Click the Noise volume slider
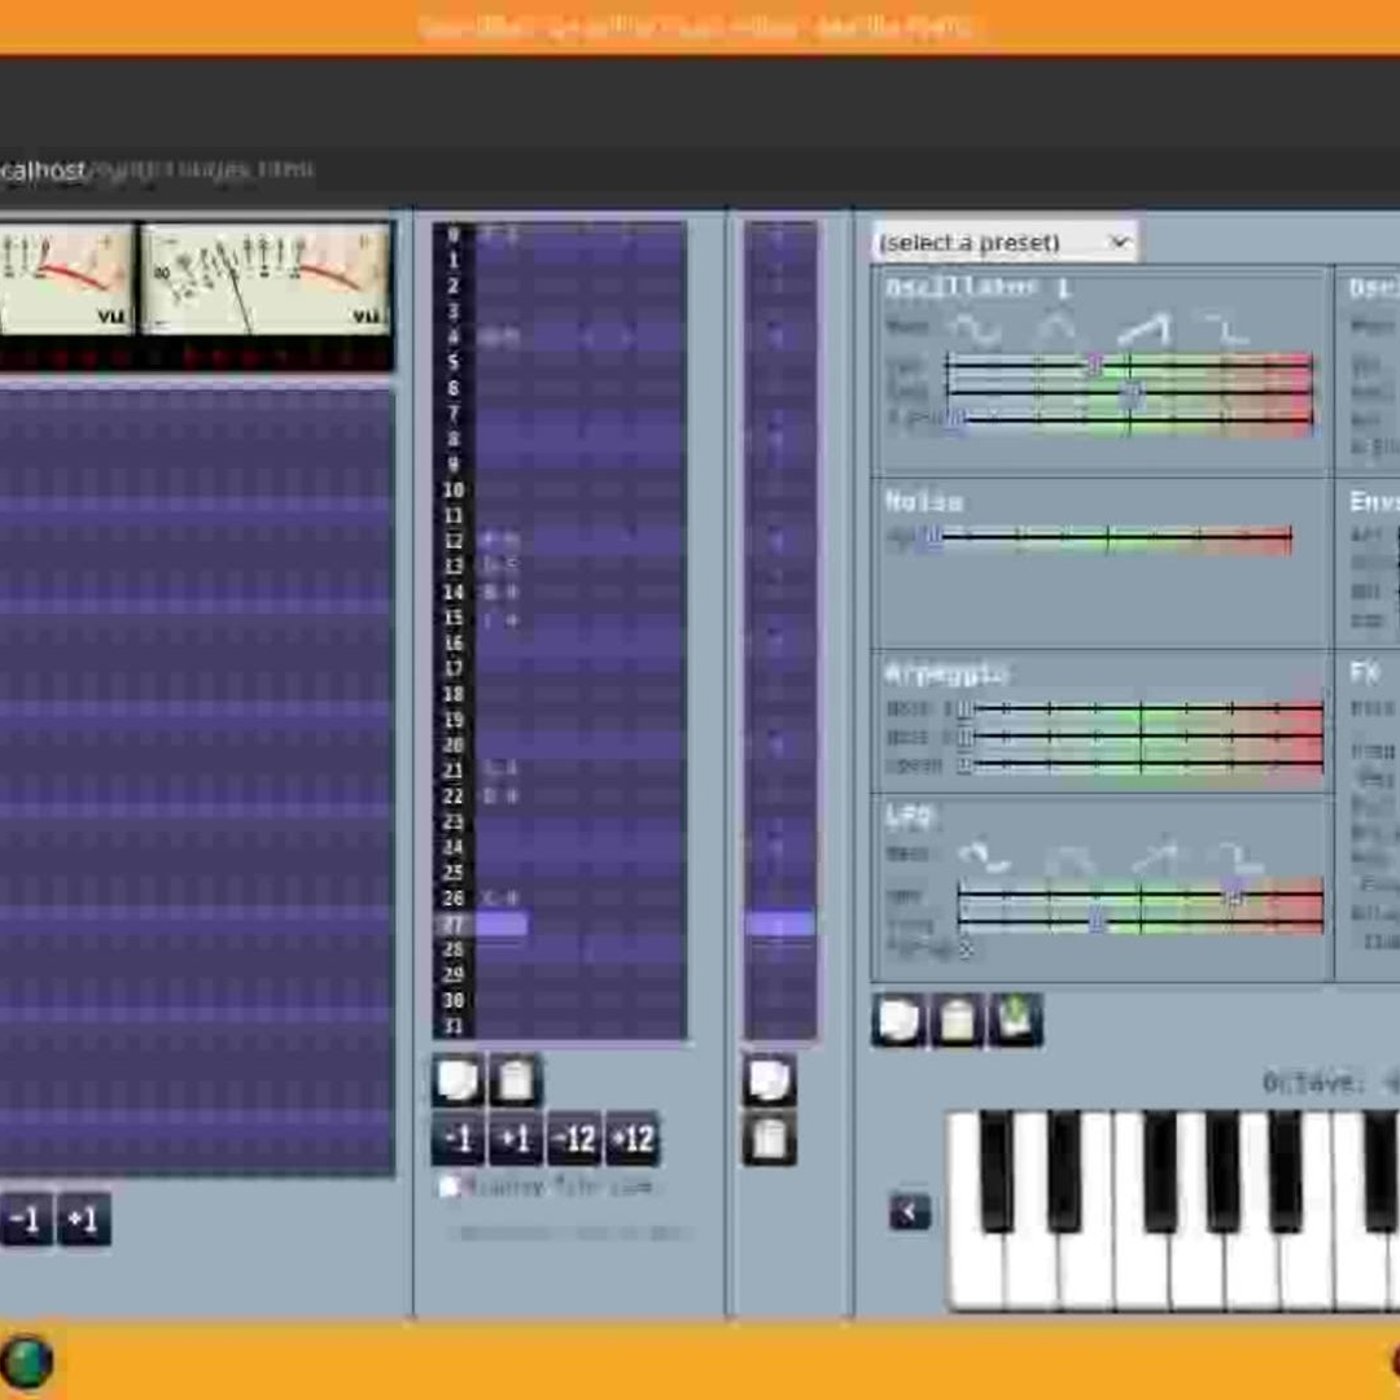Screen dimensions: 1400x1400 pos(1110,540)
